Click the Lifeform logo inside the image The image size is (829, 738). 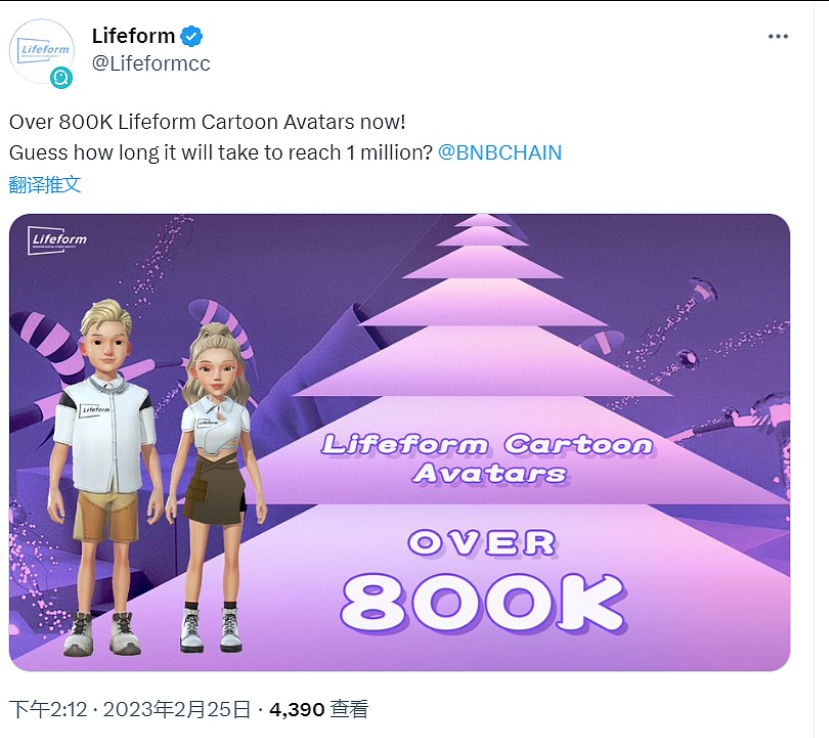click(57, 240)
